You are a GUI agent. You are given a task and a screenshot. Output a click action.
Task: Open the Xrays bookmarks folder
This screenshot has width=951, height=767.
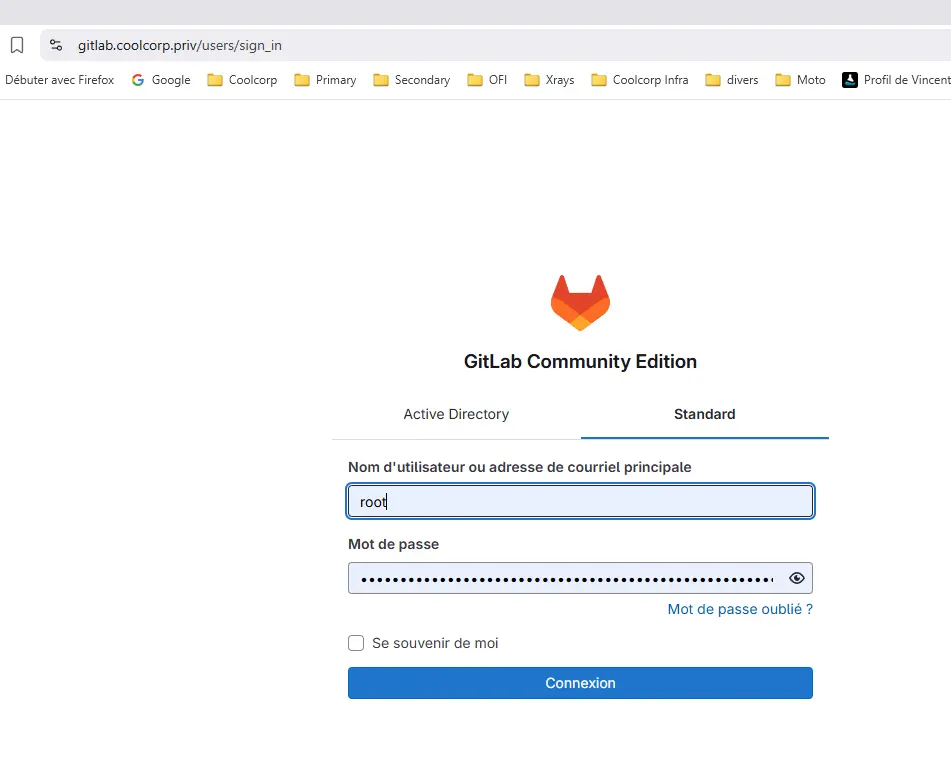coord(549,80)
